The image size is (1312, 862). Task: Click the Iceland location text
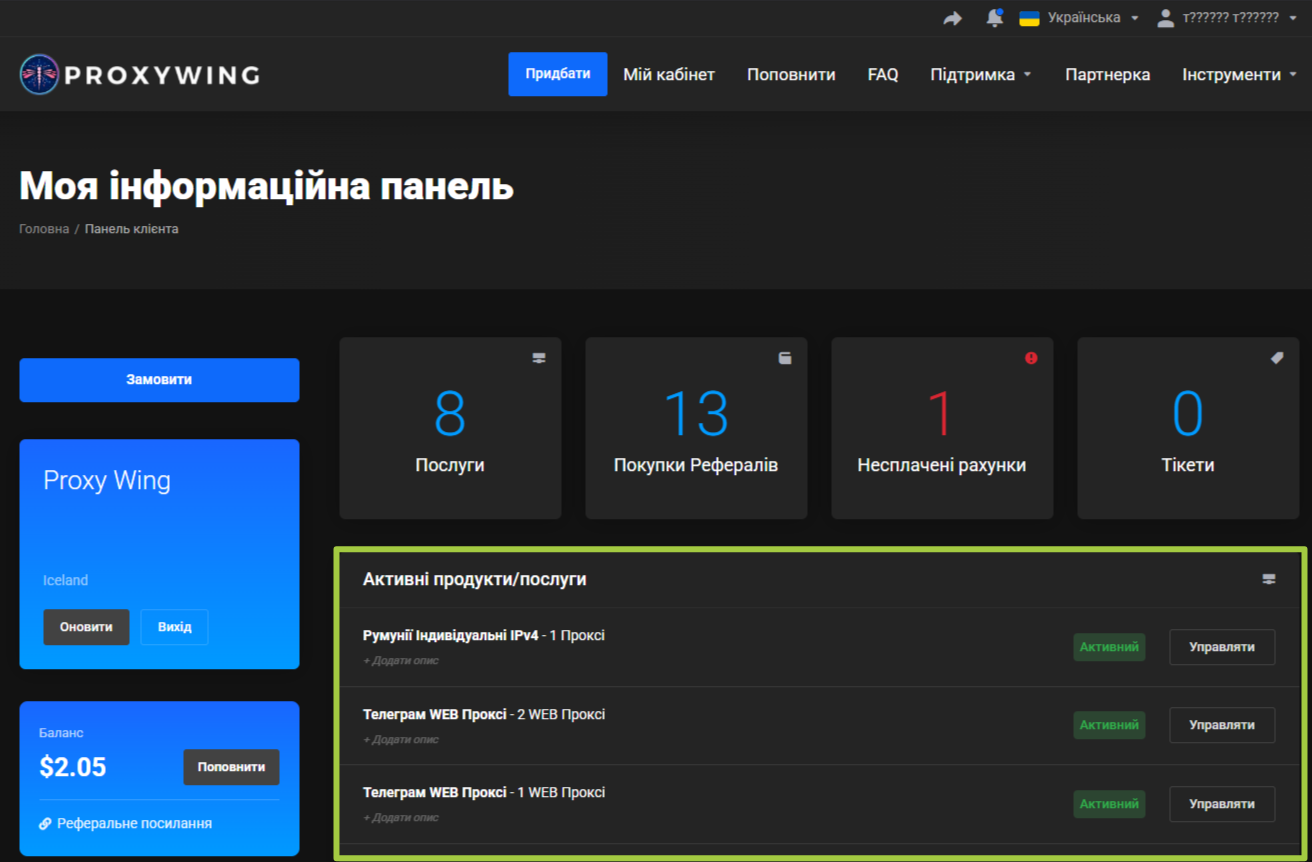click(x=66, y=580)
